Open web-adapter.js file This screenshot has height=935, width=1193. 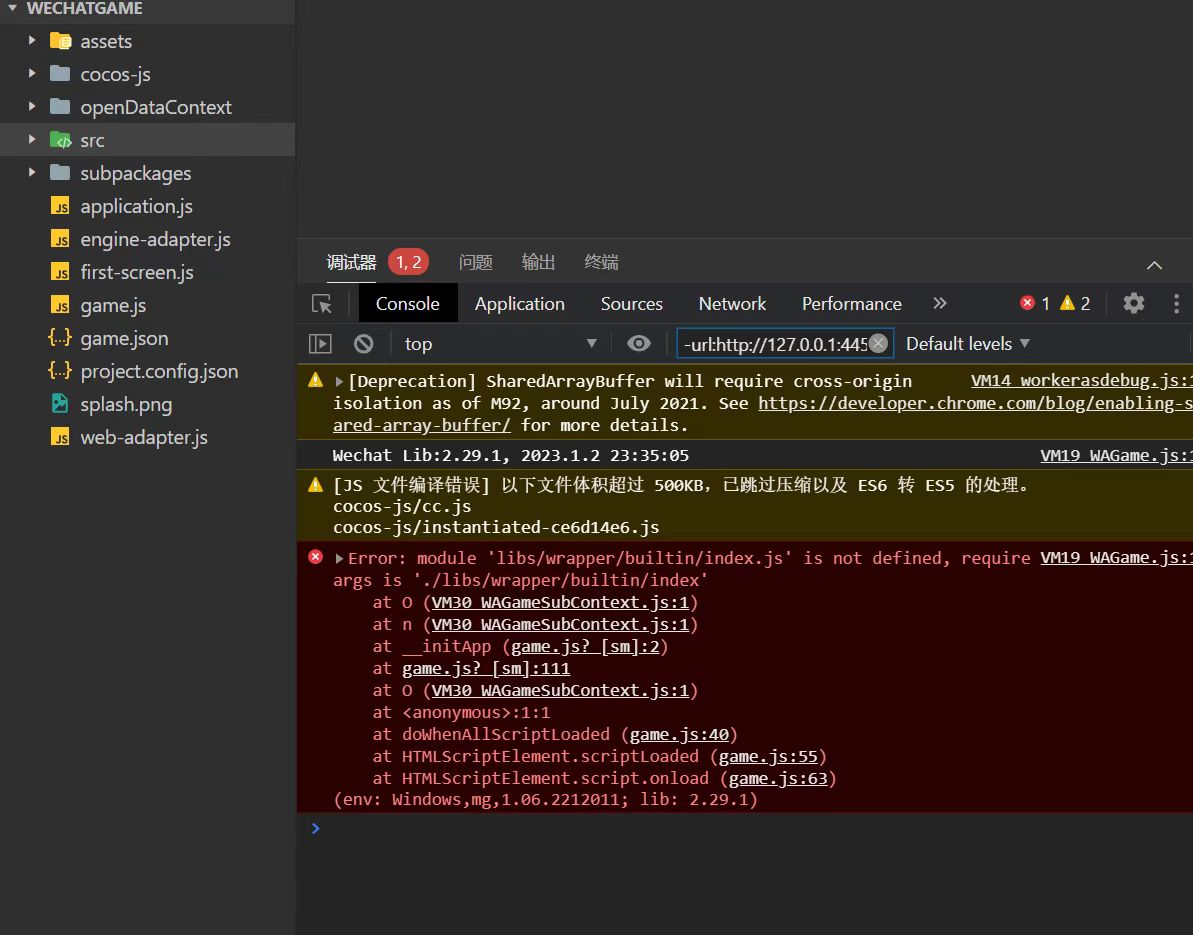pos(144,437)
